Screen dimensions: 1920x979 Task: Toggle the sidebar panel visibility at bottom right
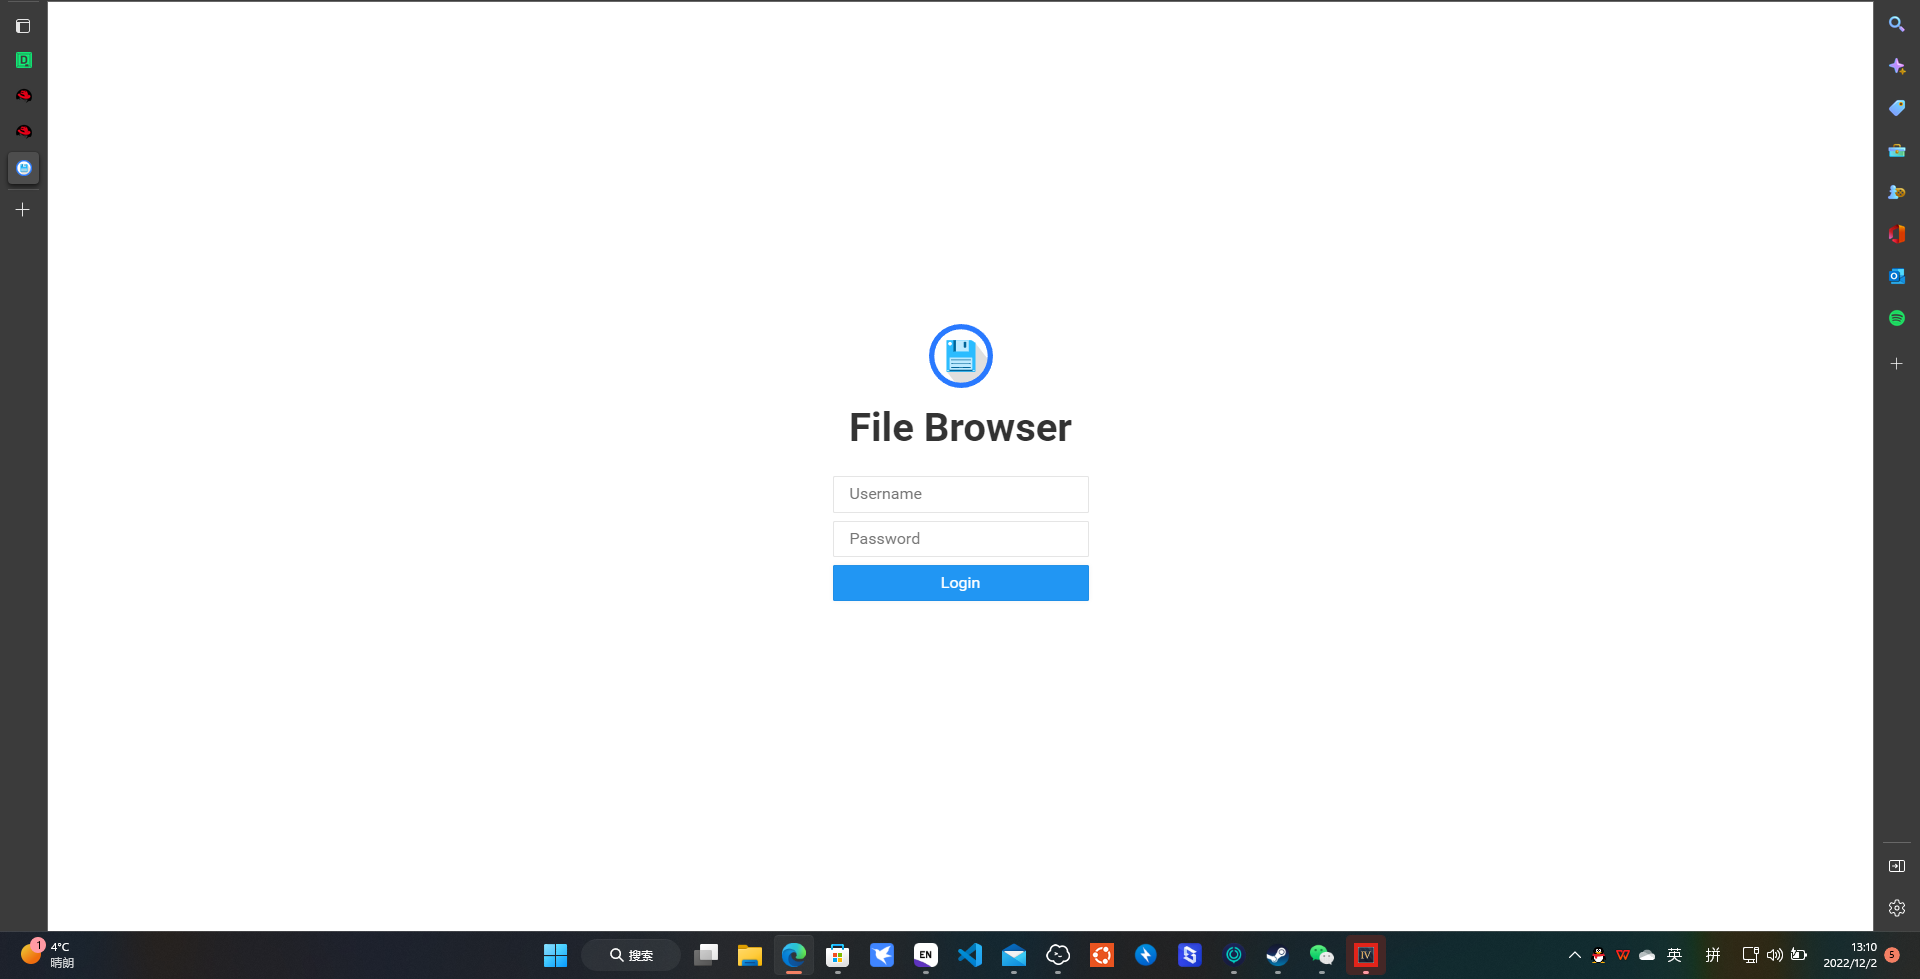[1897, 865]
